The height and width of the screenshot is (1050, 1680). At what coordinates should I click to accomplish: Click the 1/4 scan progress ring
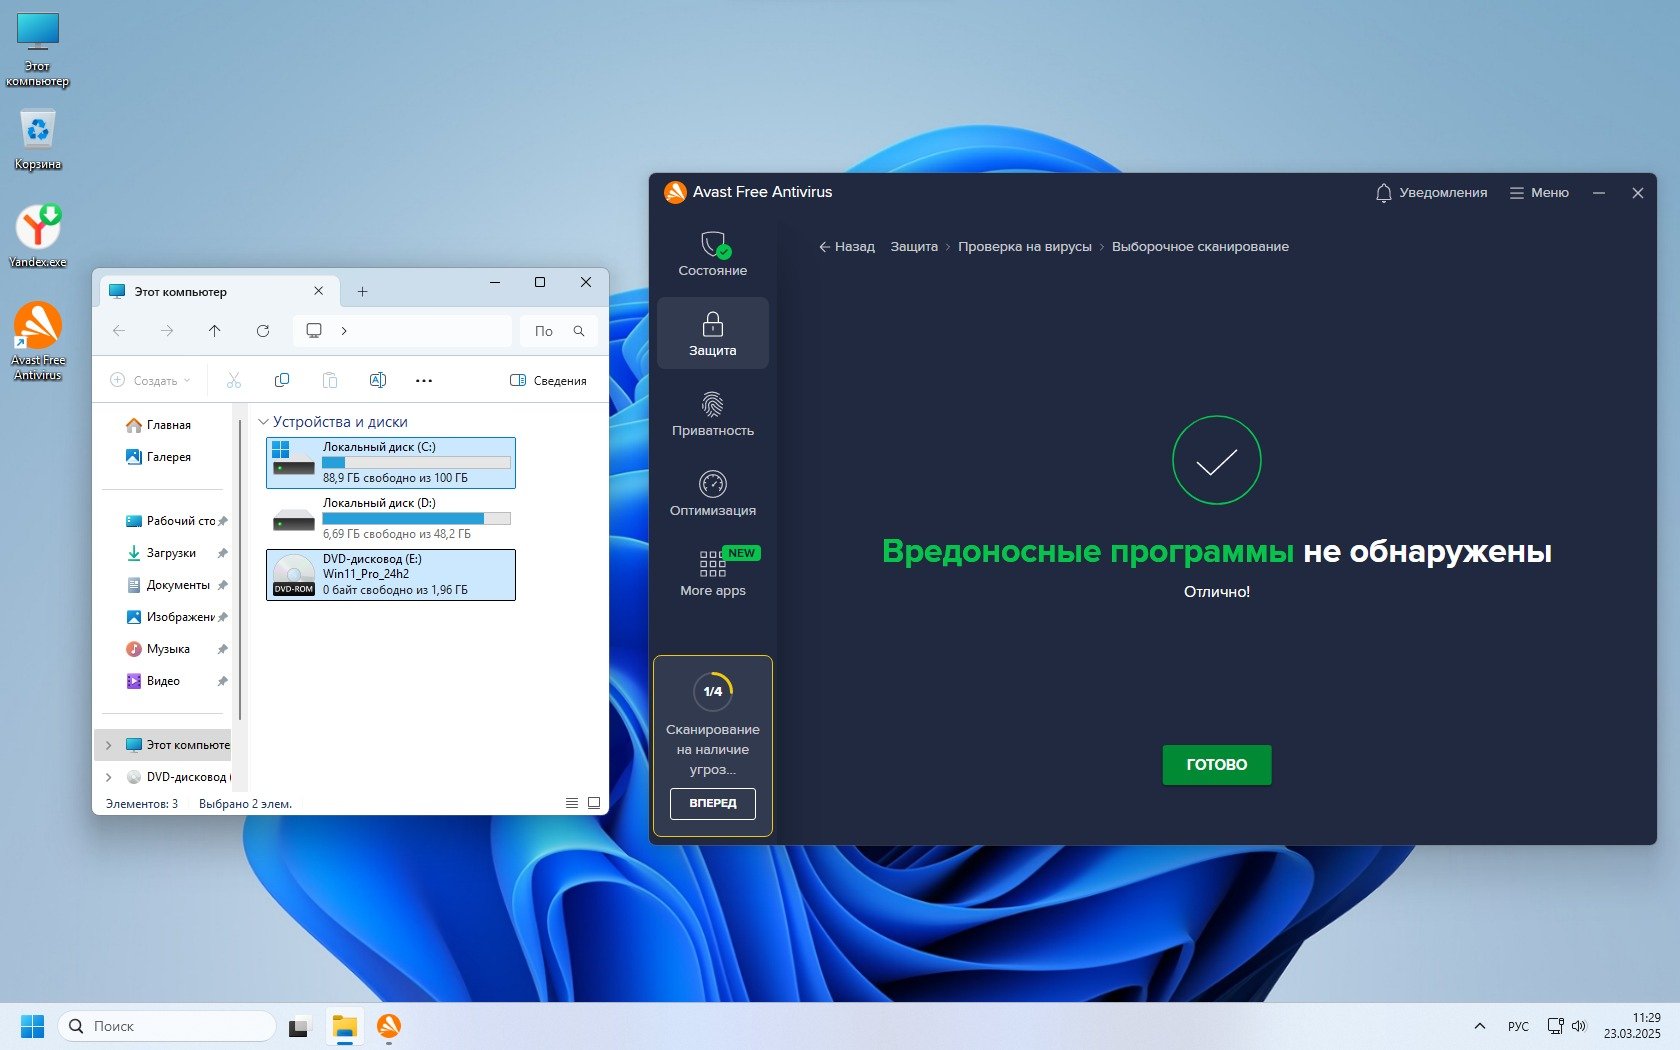point(712,691)
